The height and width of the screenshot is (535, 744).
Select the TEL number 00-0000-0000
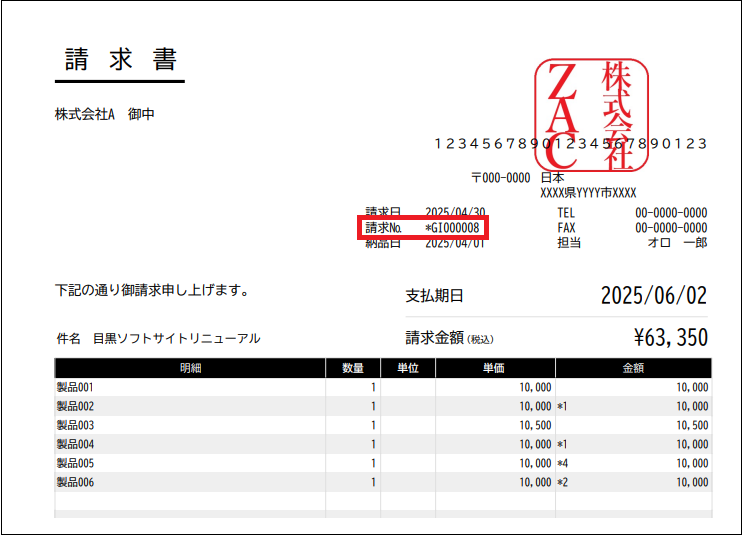(x=671, y=213)
